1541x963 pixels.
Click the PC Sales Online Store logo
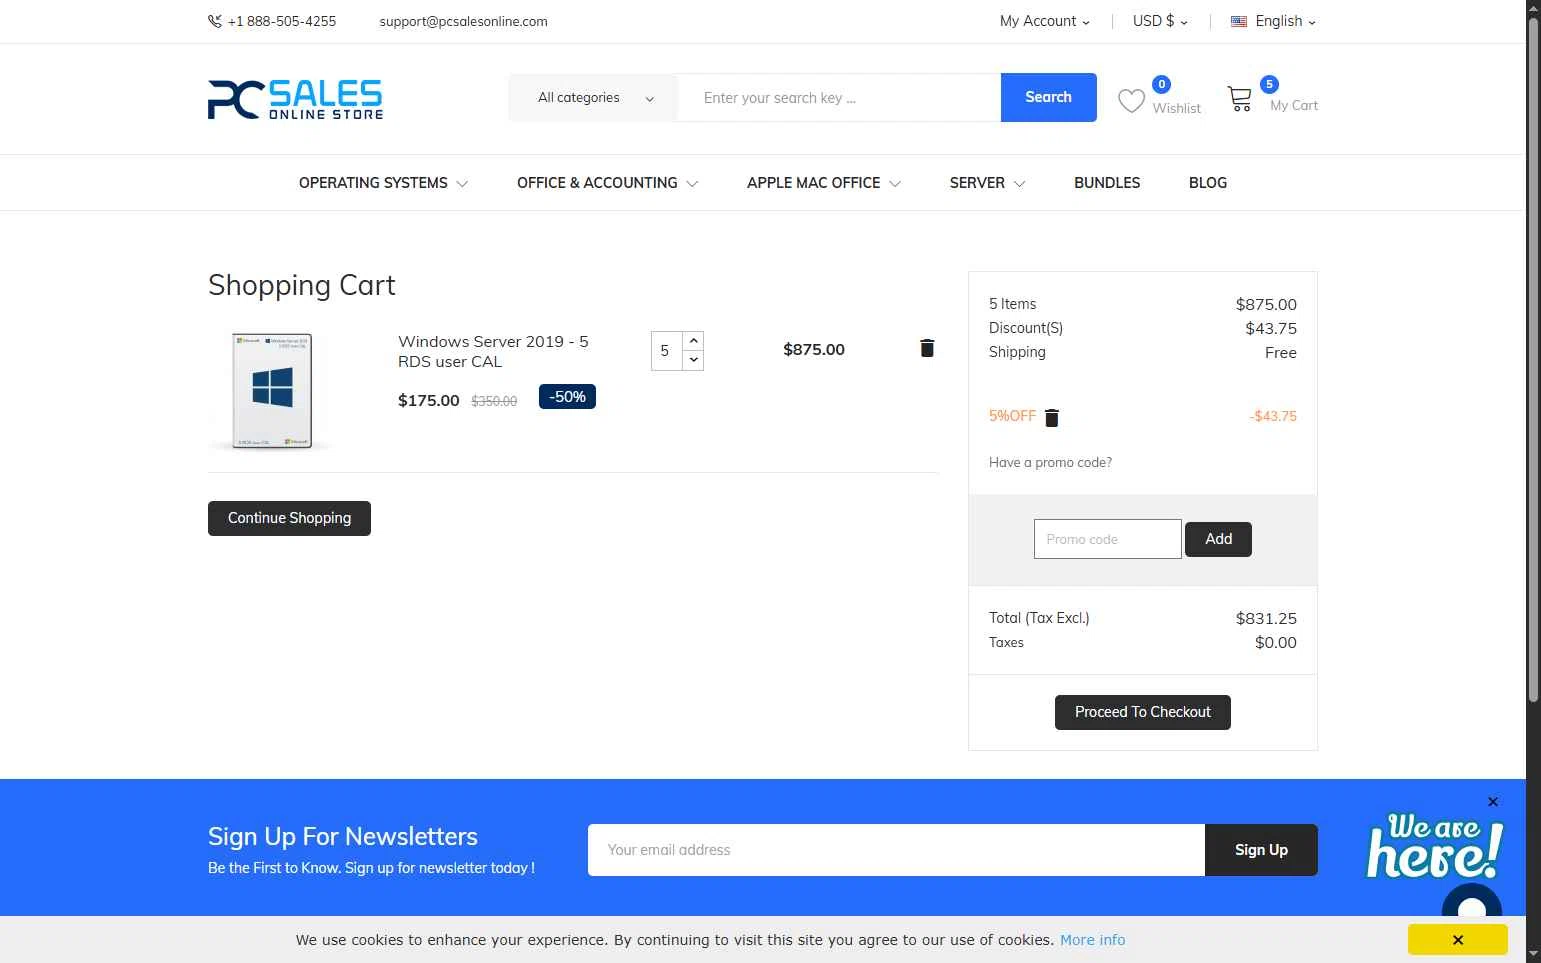[295, 99]
